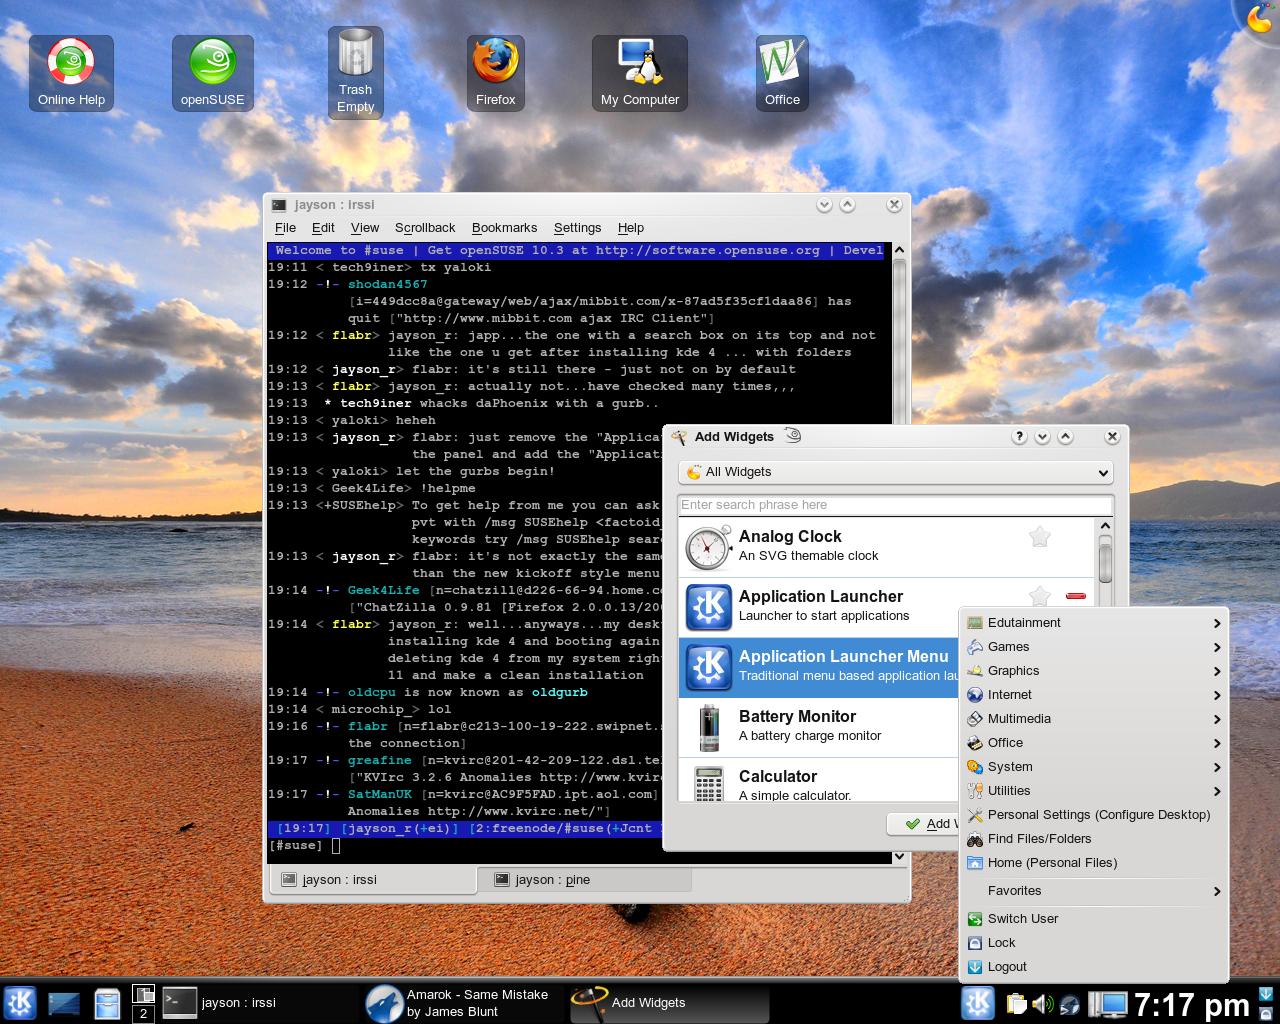Select the Battery Monitor widget icon
Viewport: 1280px width, 1024px height.
[x=708, y=727]
